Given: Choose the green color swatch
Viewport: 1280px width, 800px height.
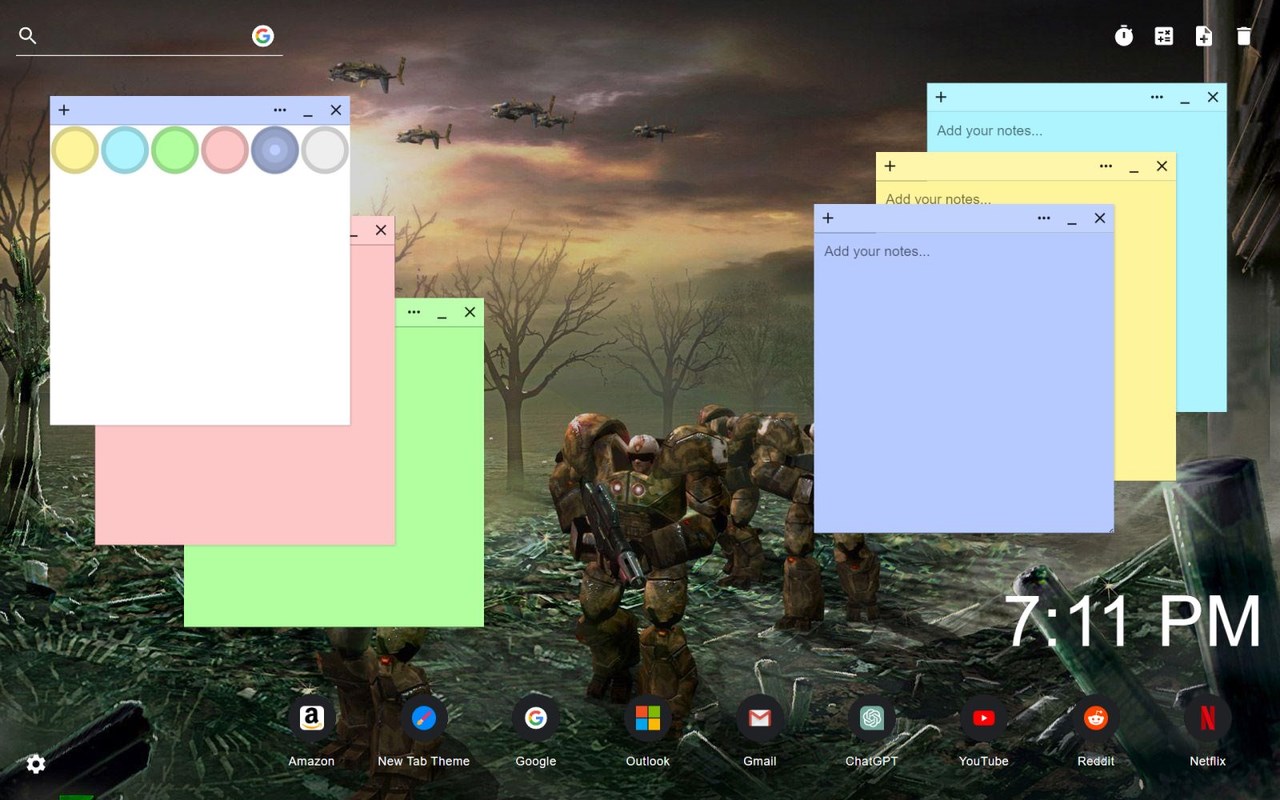Looking at the screenshot, I should (x=175, y=150).
